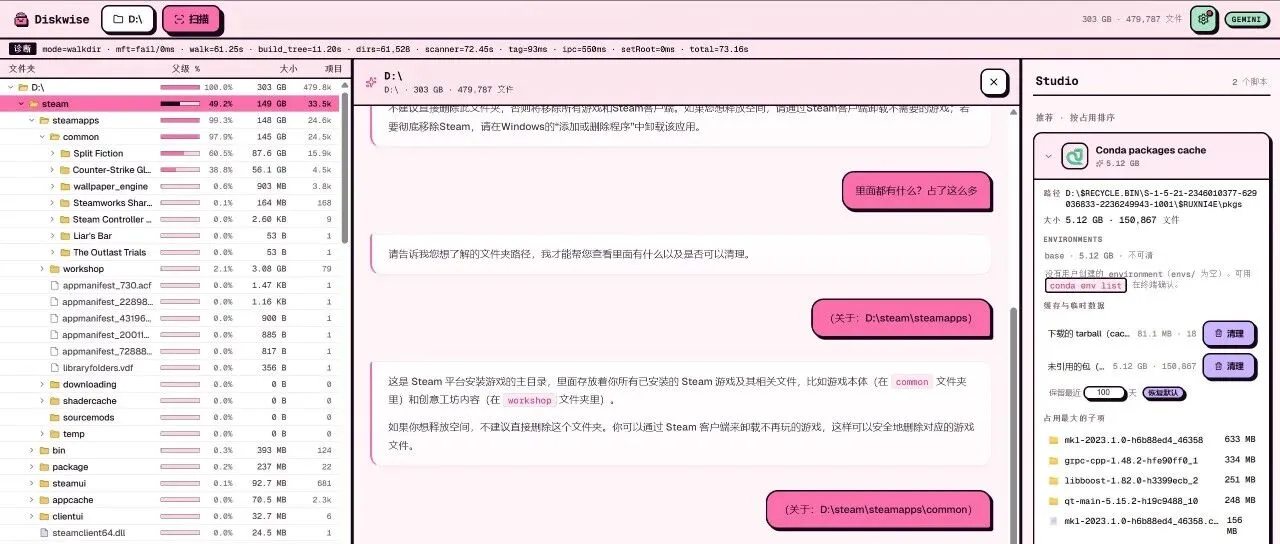
Task: Sort by the 项目 column header
Action: (334, 69)
